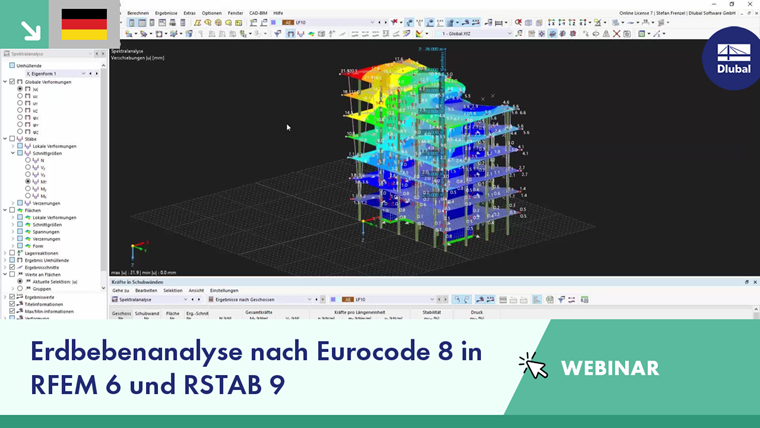Select the N internal force radio button
Viewport: 760px width, 428px height.
point(28,160)
